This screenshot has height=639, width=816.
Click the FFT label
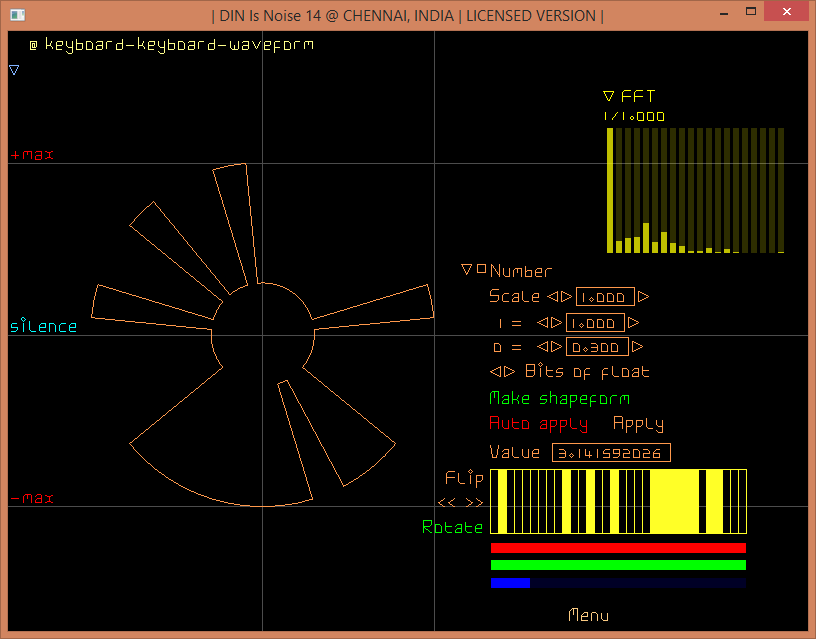638,96
